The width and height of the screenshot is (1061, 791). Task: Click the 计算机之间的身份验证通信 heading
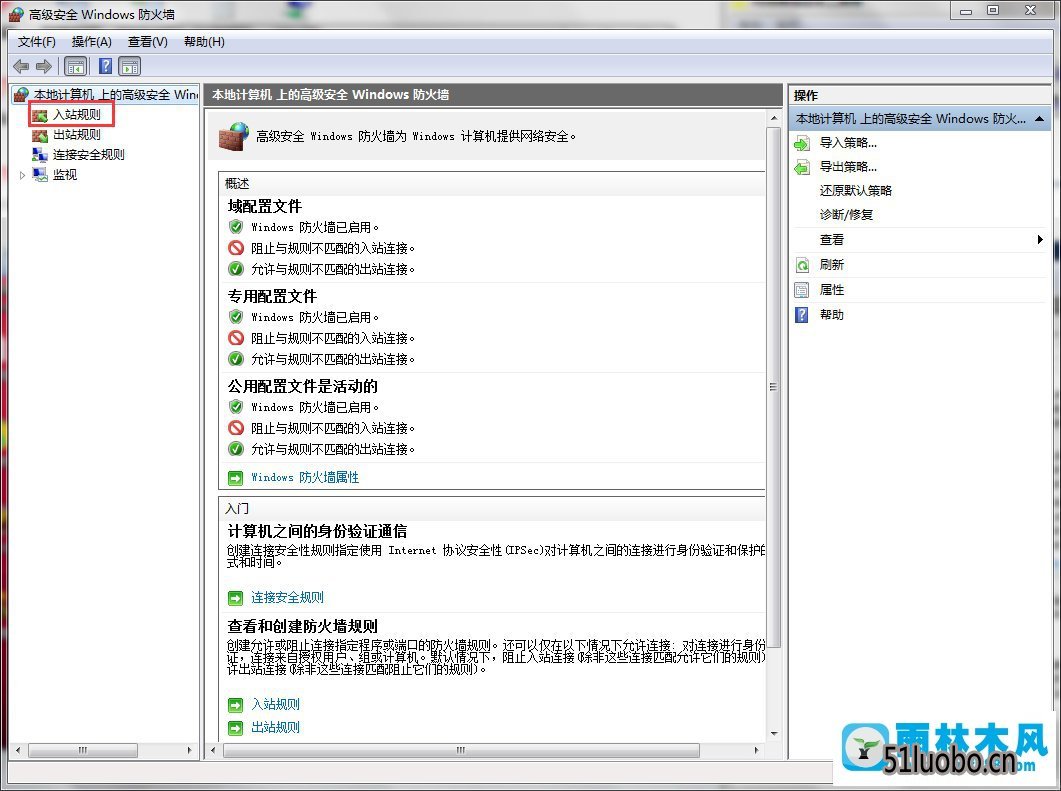[x=317, y=531]
